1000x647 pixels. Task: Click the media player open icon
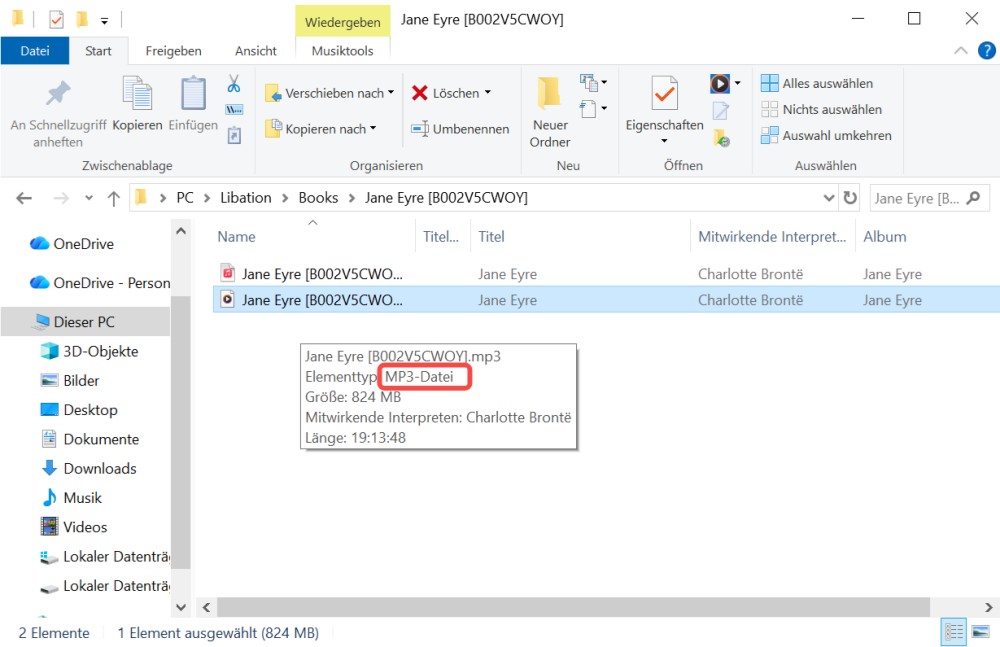point(719,84)
